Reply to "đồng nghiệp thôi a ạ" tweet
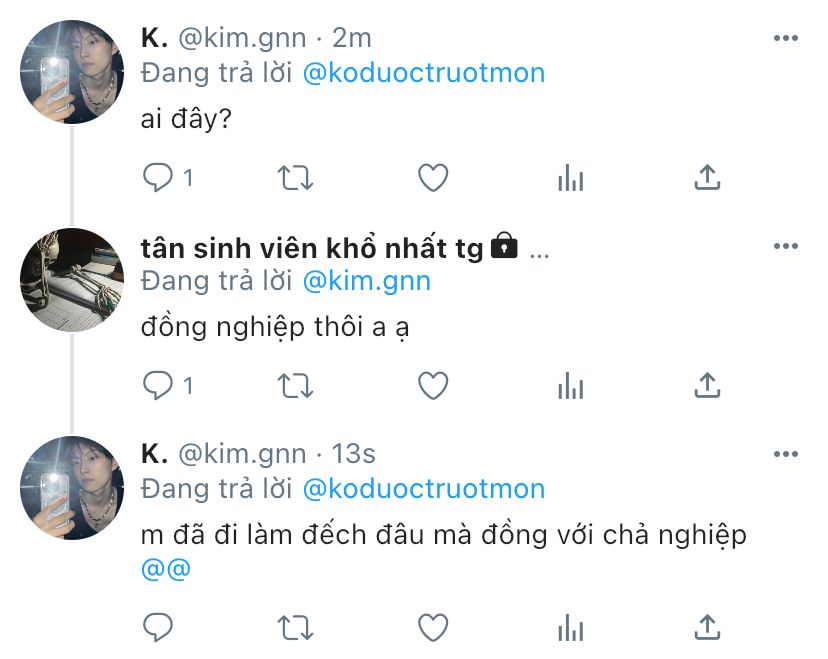This screenshot has width=828, height=659. [158, 385]
